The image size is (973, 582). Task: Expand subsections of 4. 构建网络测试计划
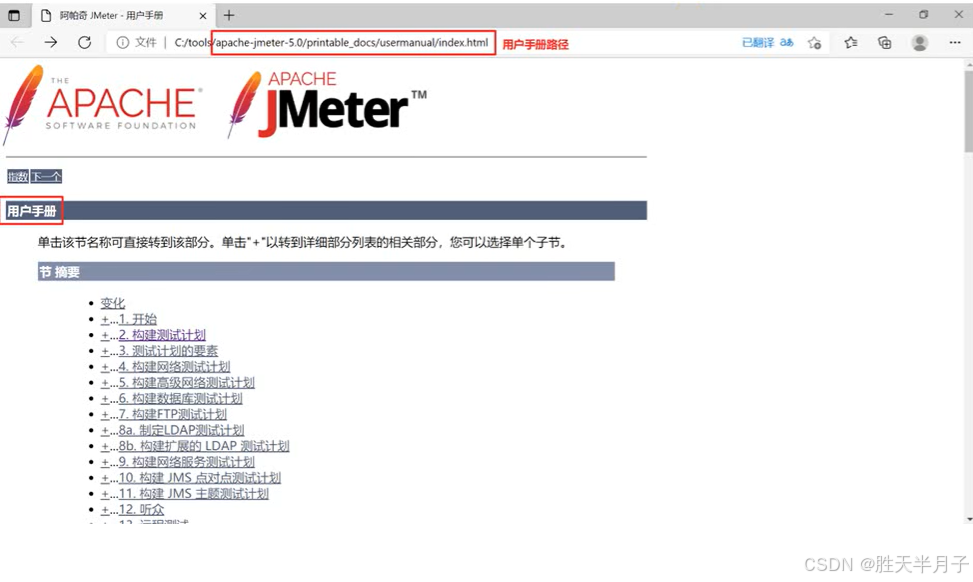click(105, 367)
